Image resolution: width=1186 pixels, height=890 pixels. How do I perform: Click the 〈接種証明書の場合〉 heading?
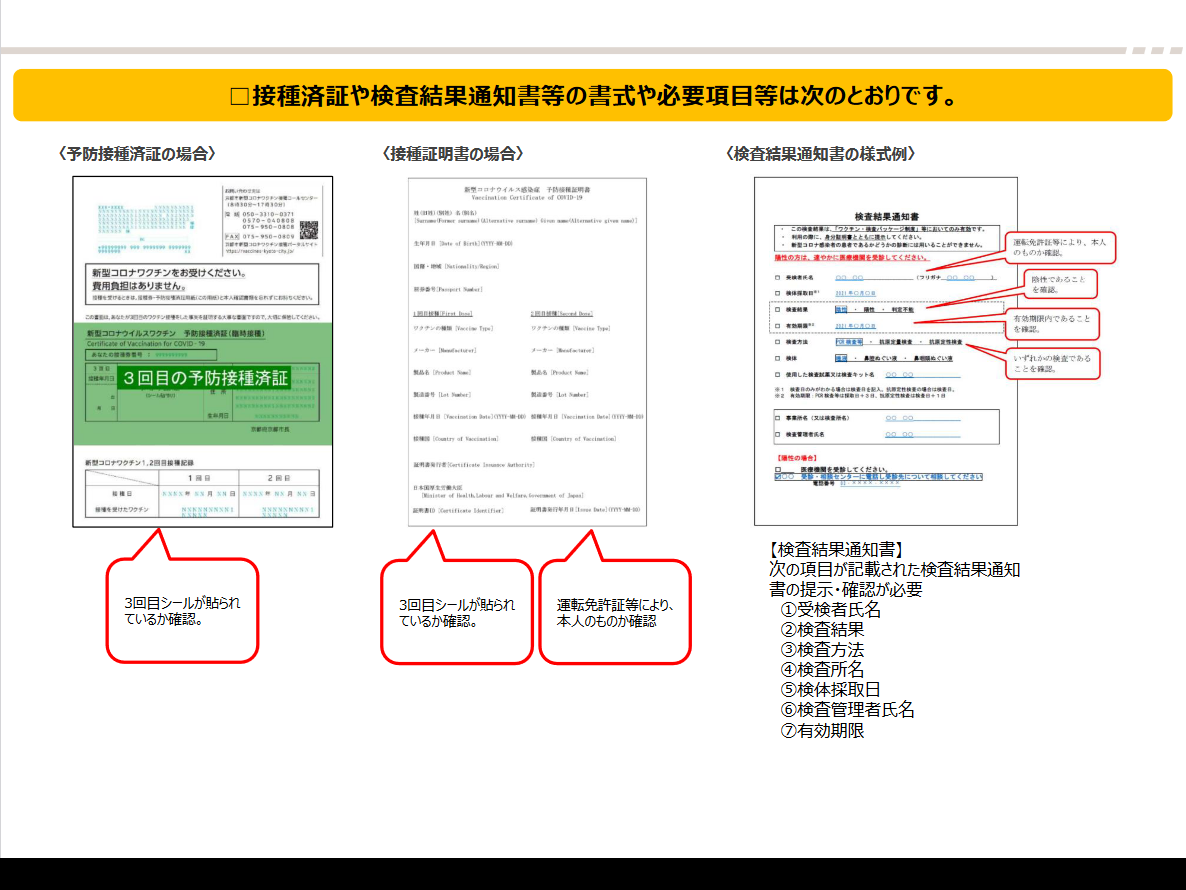coord(452,154)
